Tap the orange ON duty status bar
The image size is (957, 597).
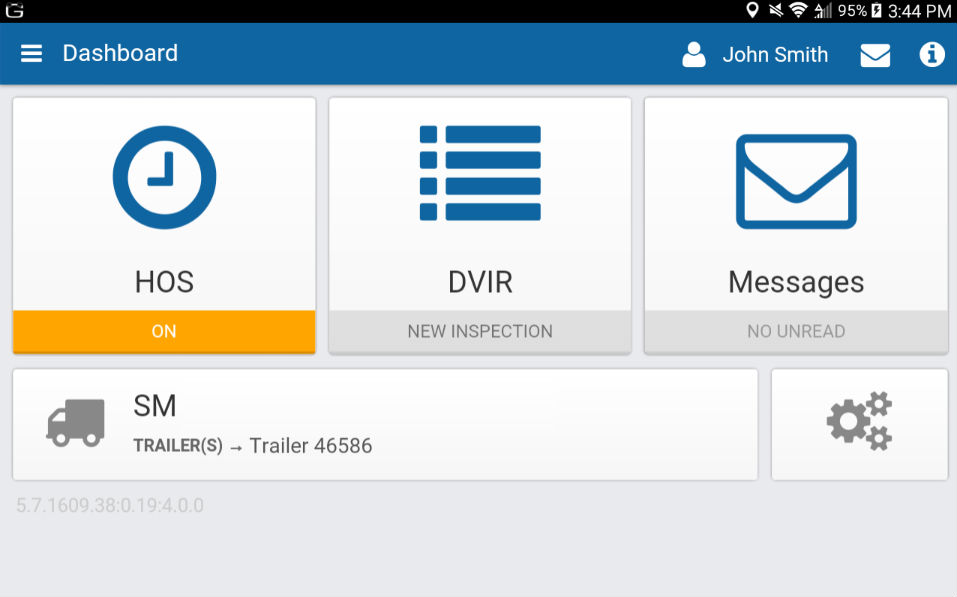point(163,331)
